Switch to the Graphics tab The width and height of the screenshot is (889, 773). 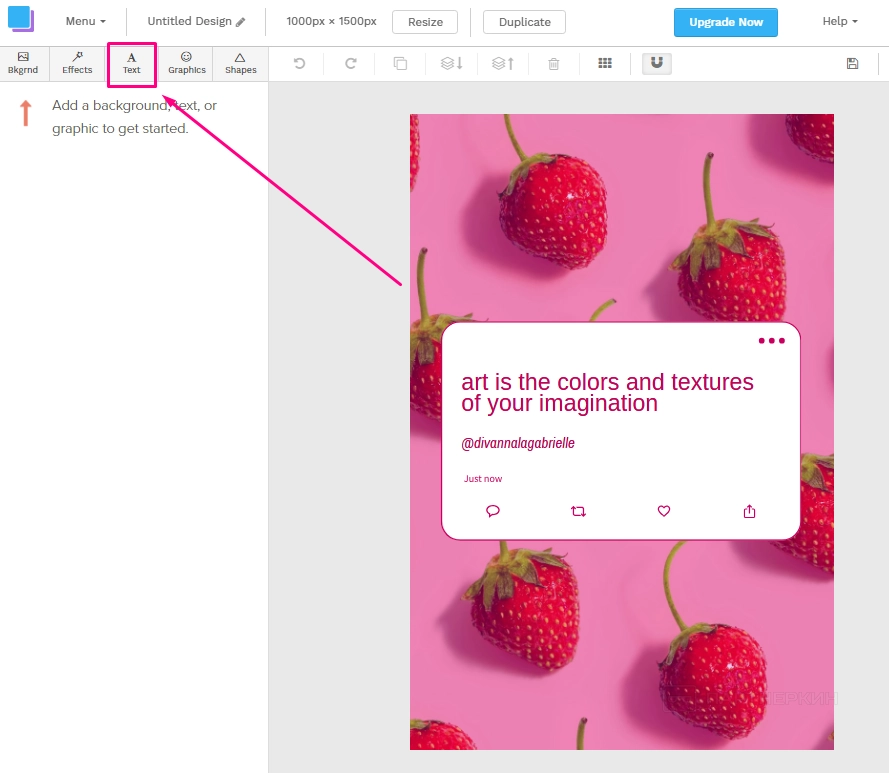coord(186,64)
